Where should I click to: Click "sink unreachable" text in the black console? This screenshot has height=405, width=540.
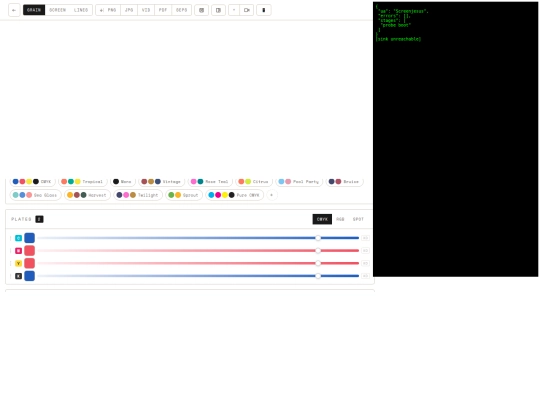point(398,39)
